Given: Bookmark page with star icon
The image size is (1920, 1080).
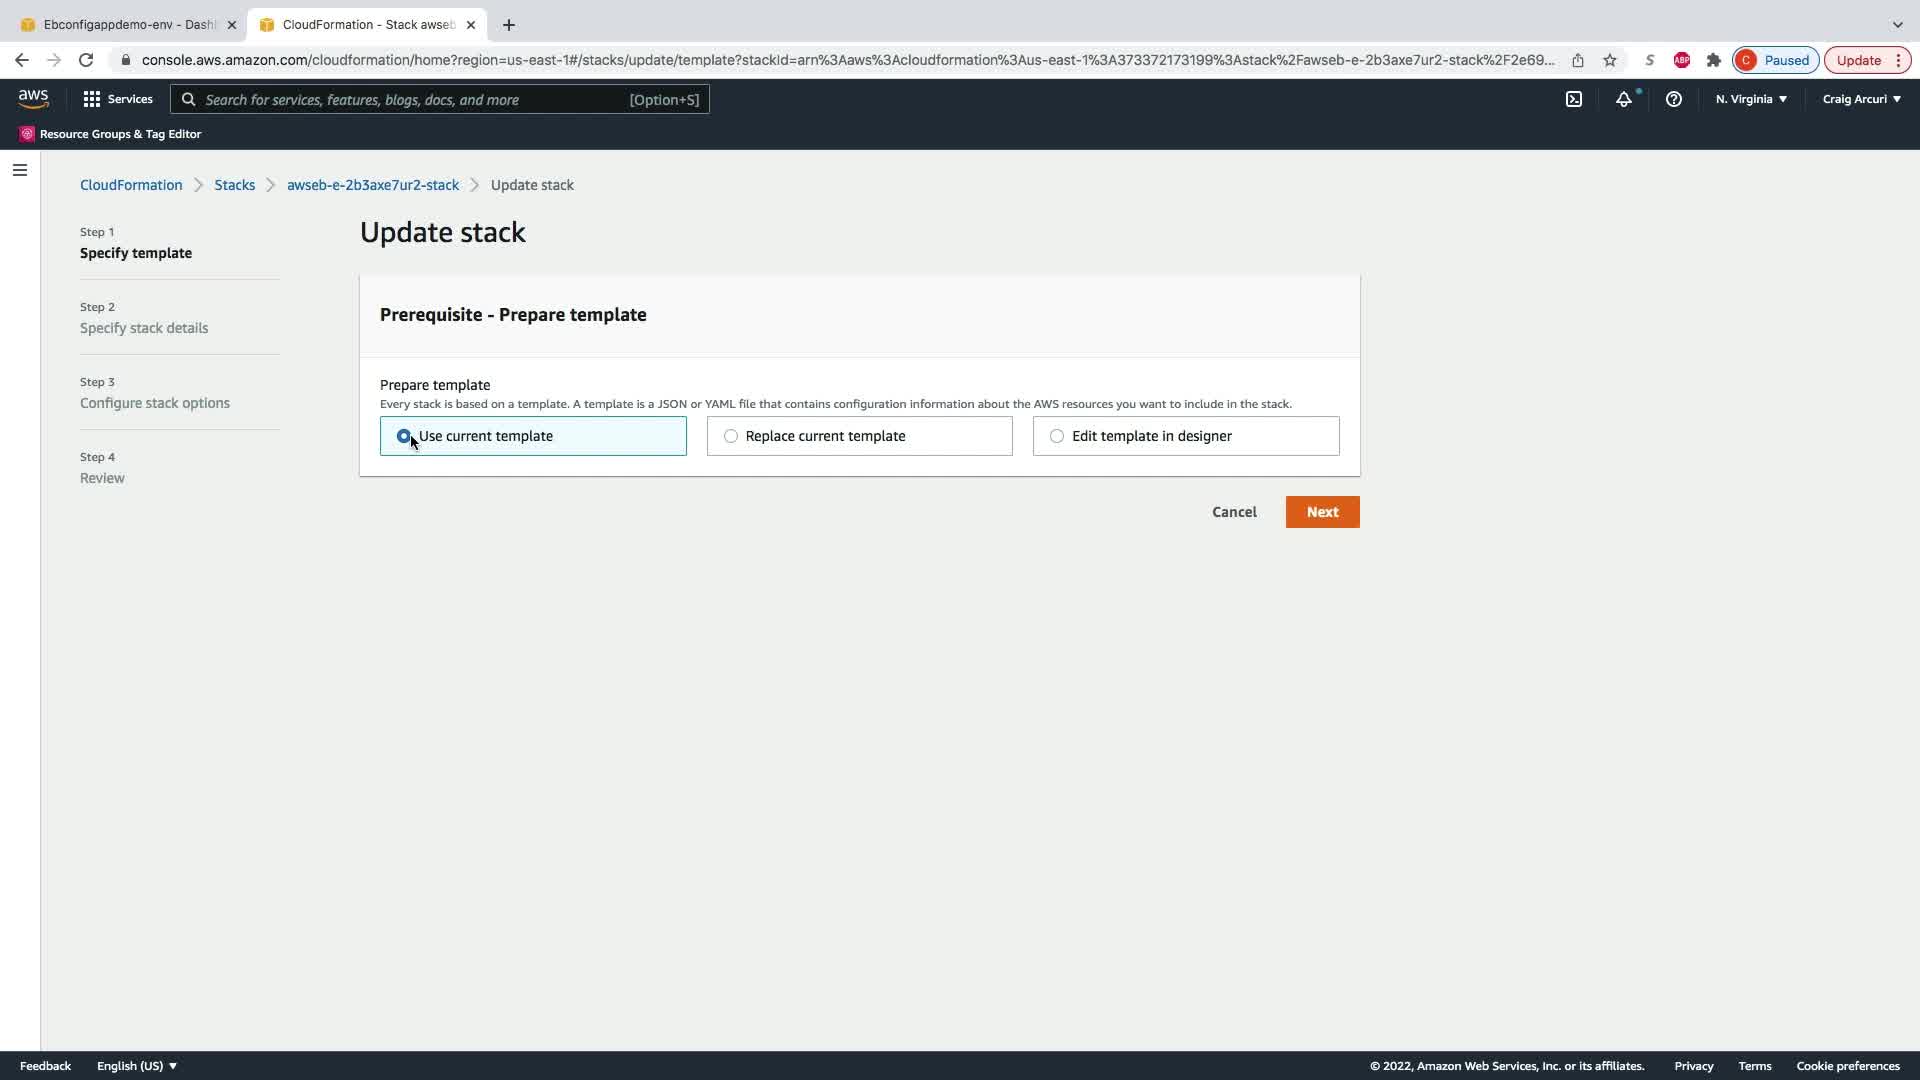Looking at the screenshot, I should point(1610,60).
